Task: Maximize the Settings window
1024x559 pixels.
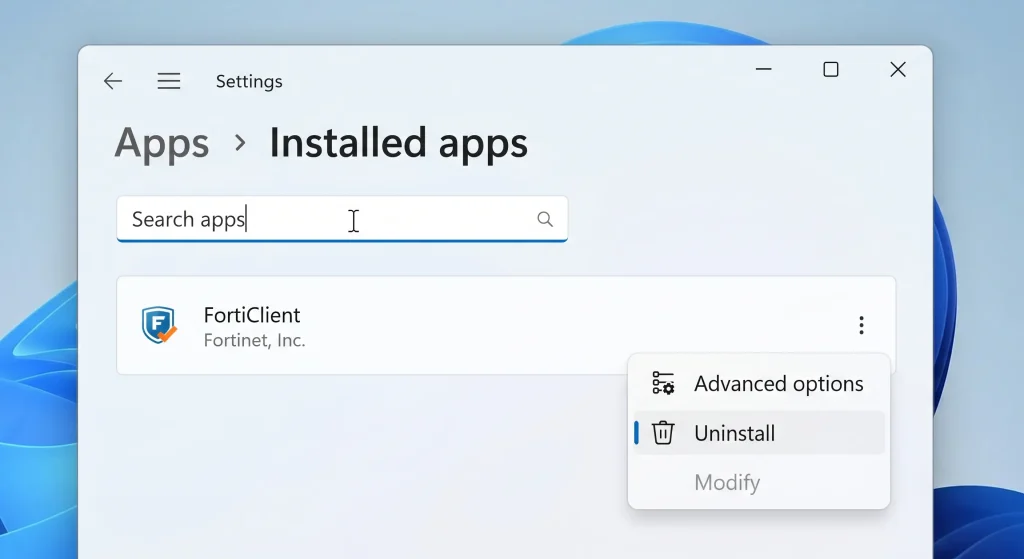Action: click(831, 69)
